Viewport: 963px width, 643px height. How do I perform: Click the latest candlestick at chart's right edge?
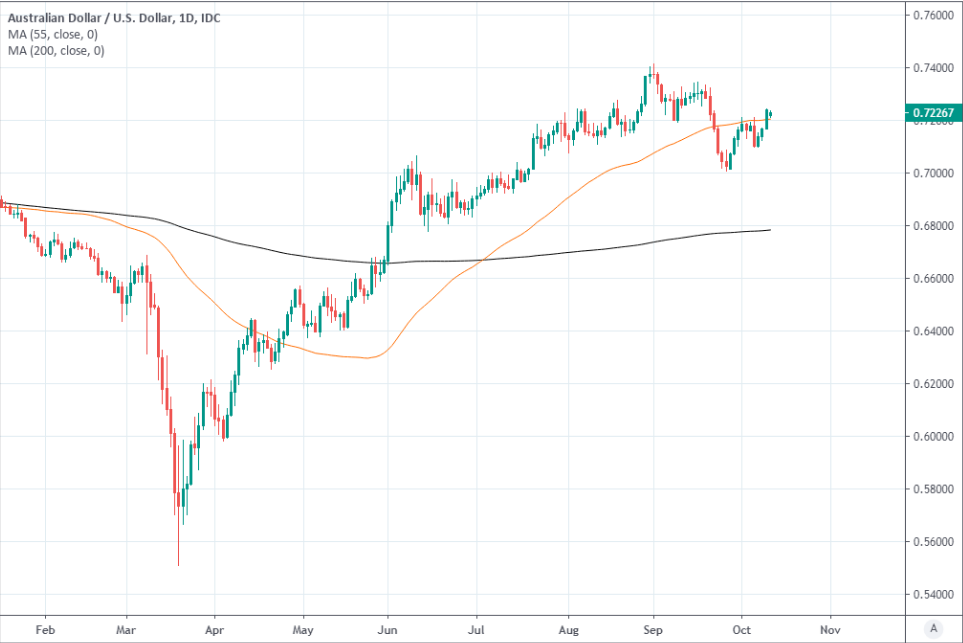coord(770,114)
